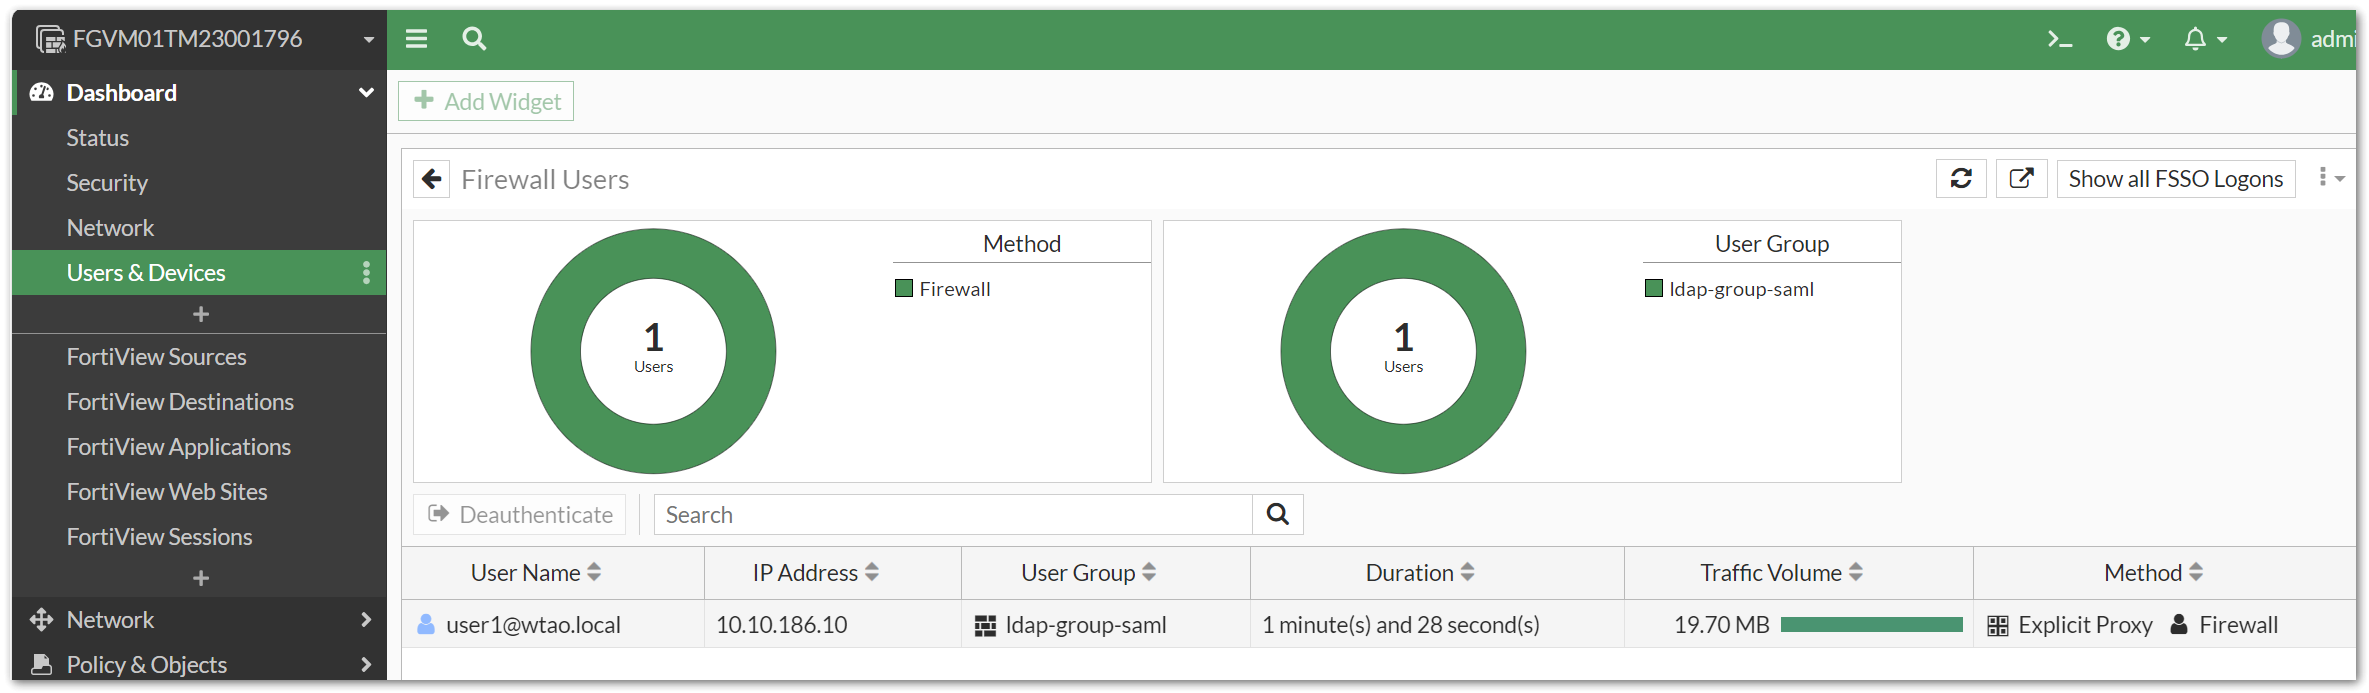Click the top bar search magnifier icon

(x=474, y=39)
